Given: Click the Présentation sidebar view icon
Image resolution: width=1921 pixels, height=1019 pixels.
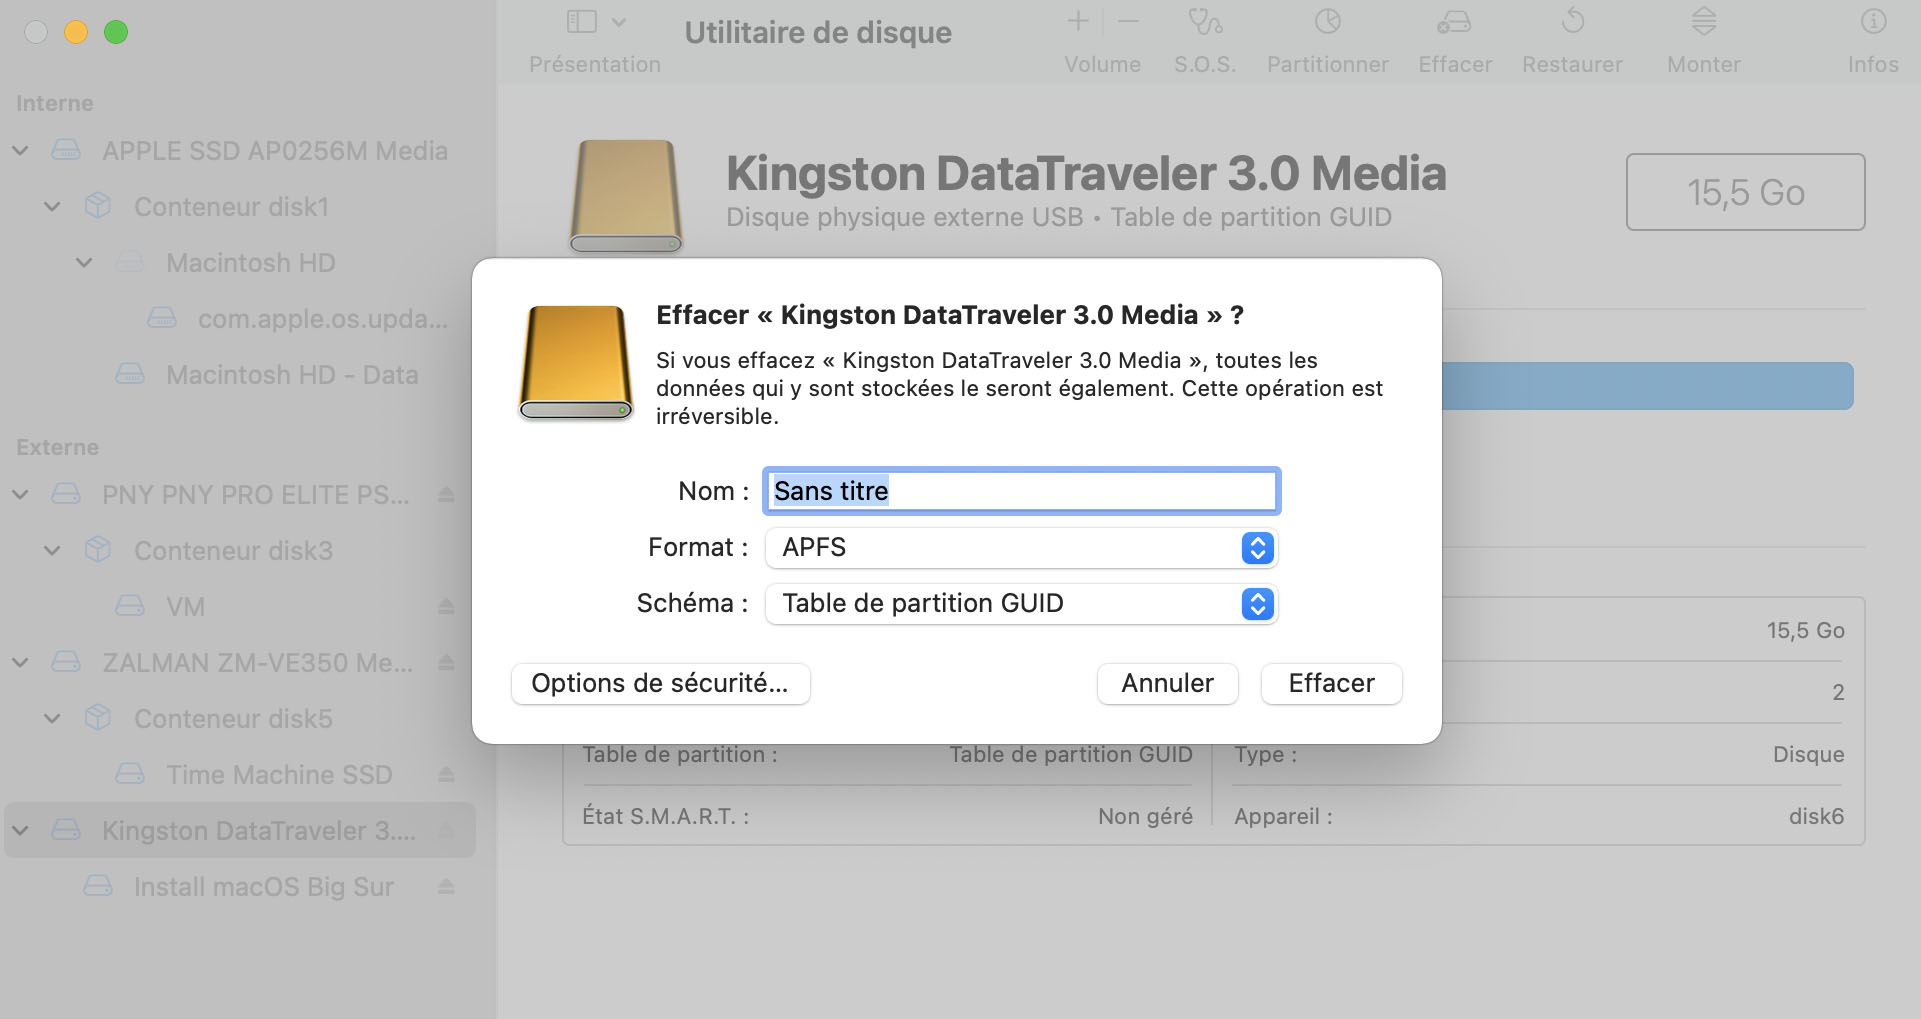Looking at the screenshot, I should (x=581, y=22).
